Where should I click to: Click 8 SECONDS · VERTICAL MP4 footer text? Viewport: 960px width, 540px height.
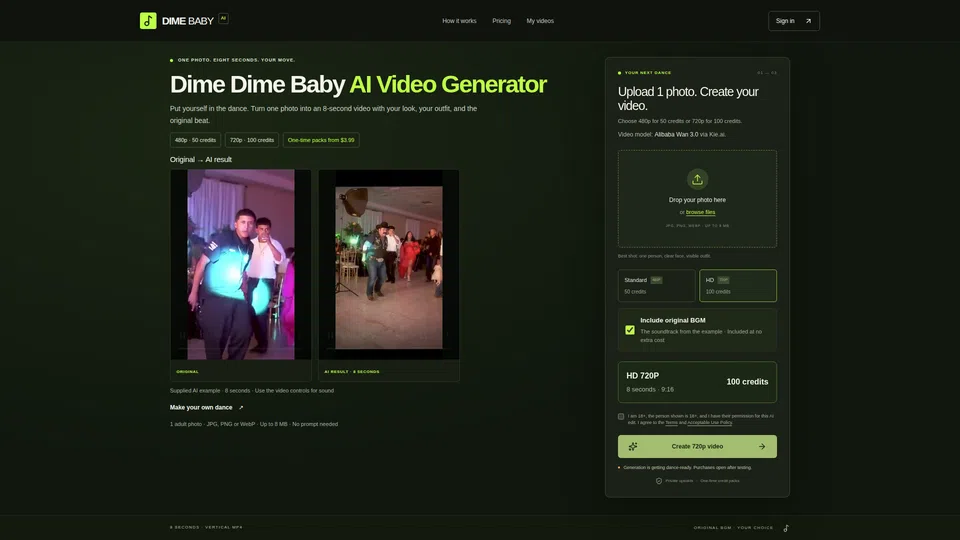pos(206,527)
